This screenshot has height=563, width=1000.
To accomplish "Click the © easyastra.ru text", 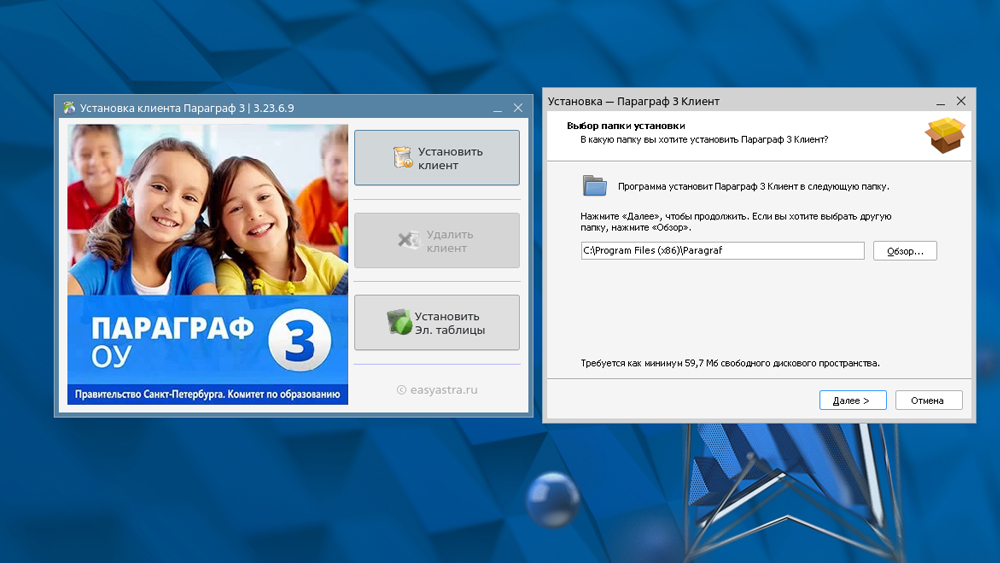I will point(437,390).
